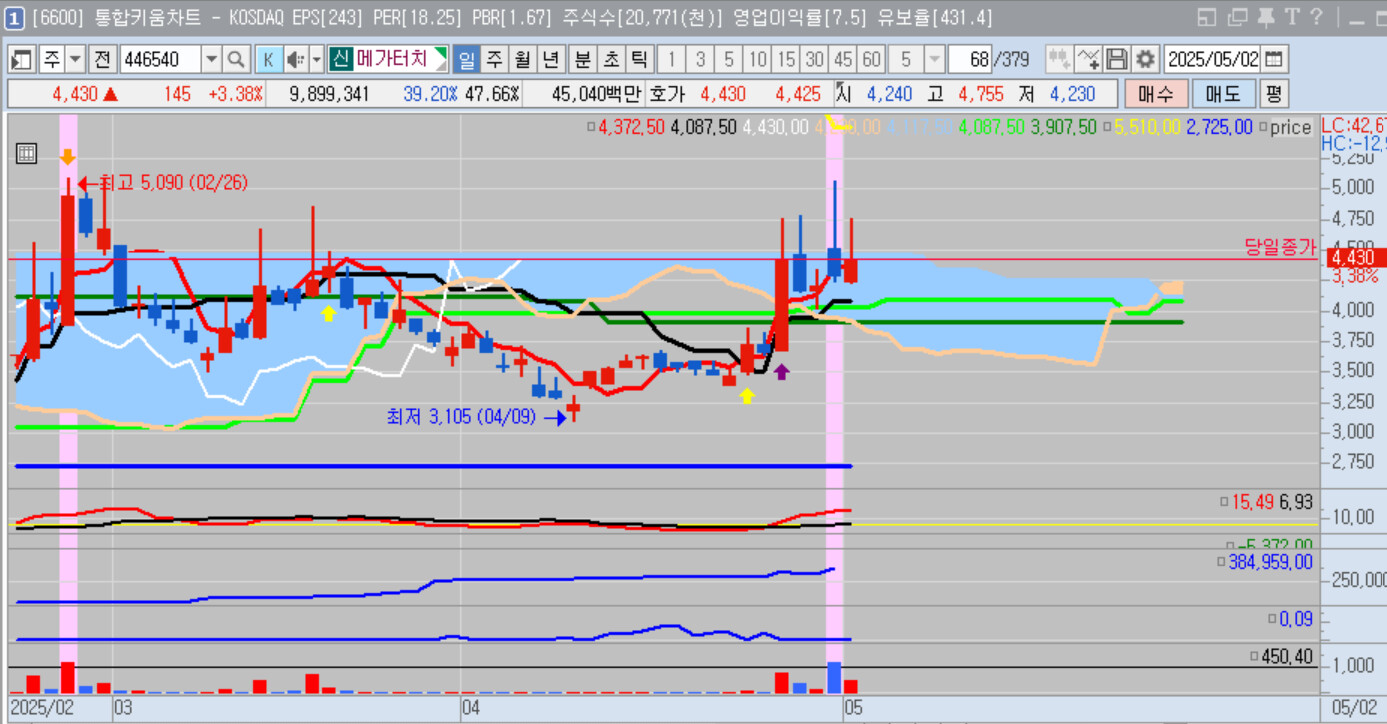Image resolution: width=1387 pixels, height=724 pixels.
Task: Click the save chart floppy disk icon
Action: pyautogui.click(x=1117, y=60)
